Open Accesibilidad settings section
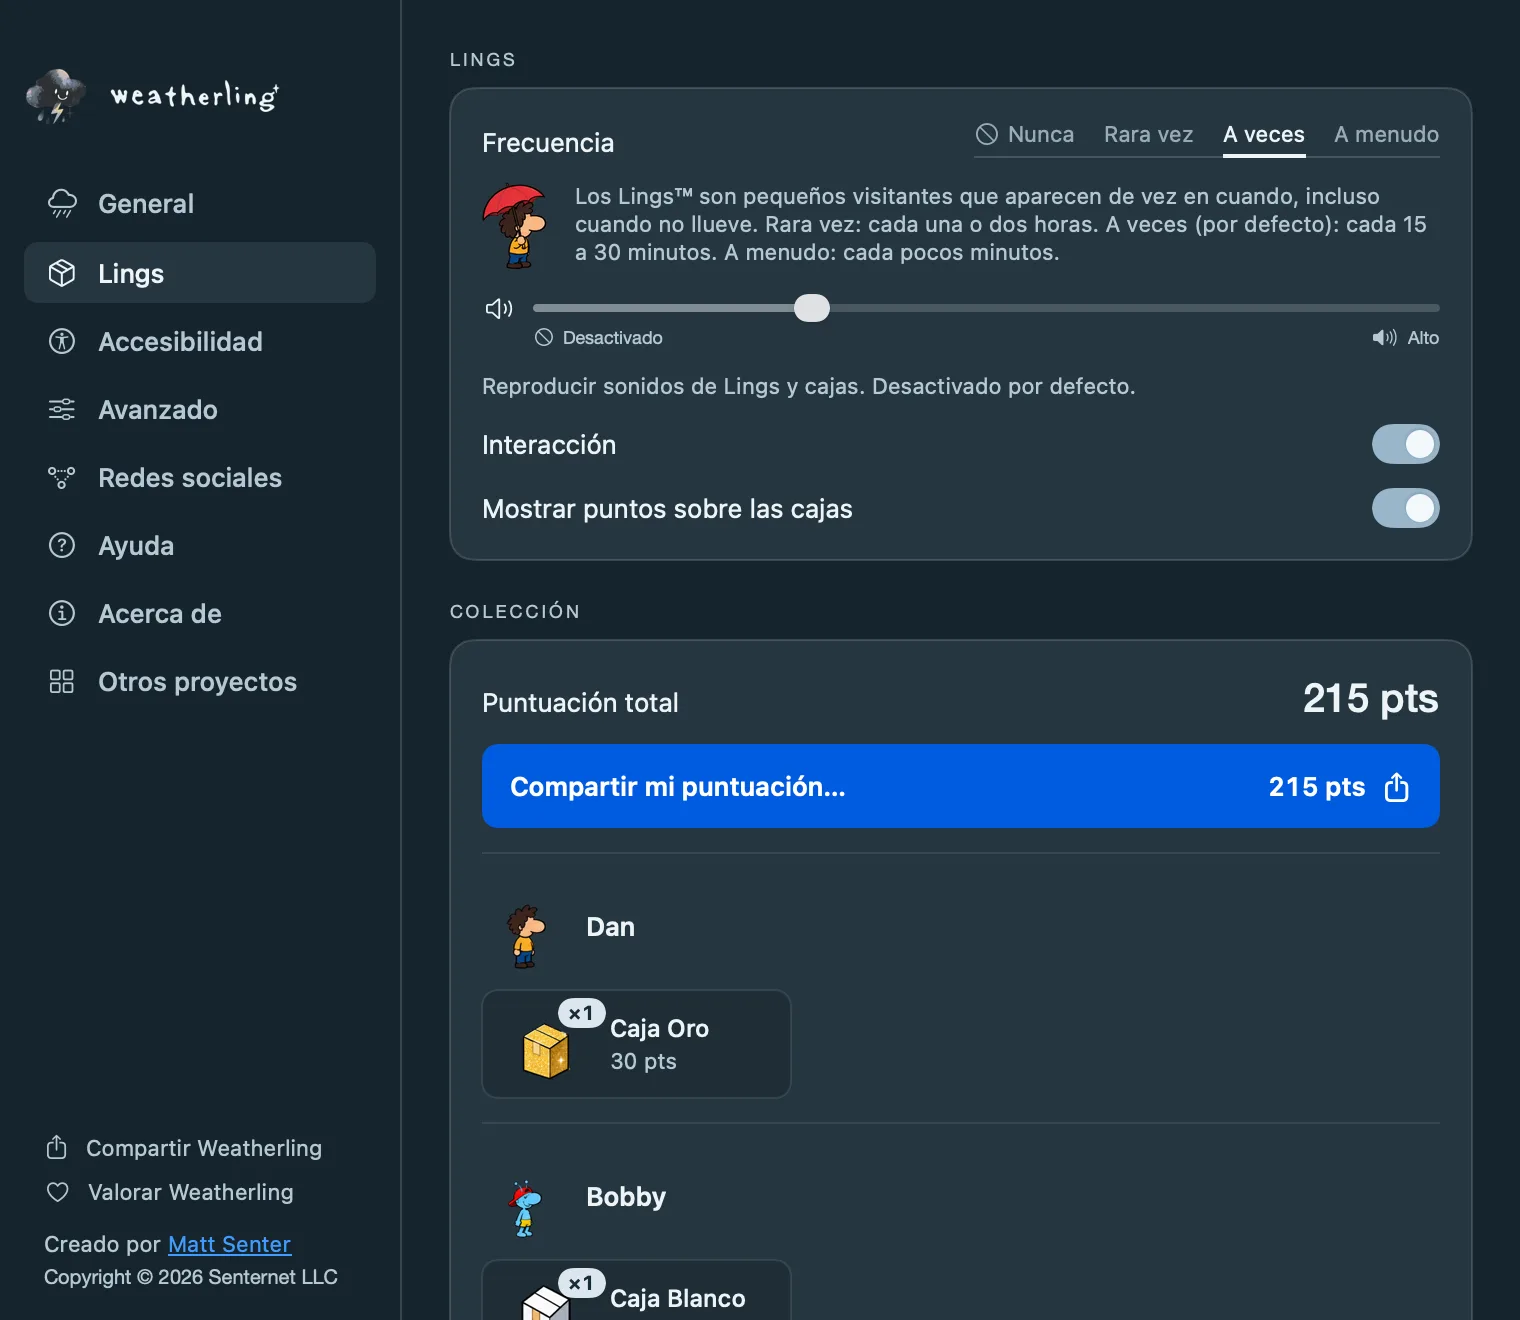This screenshot has width=1520, height=1320. coord(200,341)
